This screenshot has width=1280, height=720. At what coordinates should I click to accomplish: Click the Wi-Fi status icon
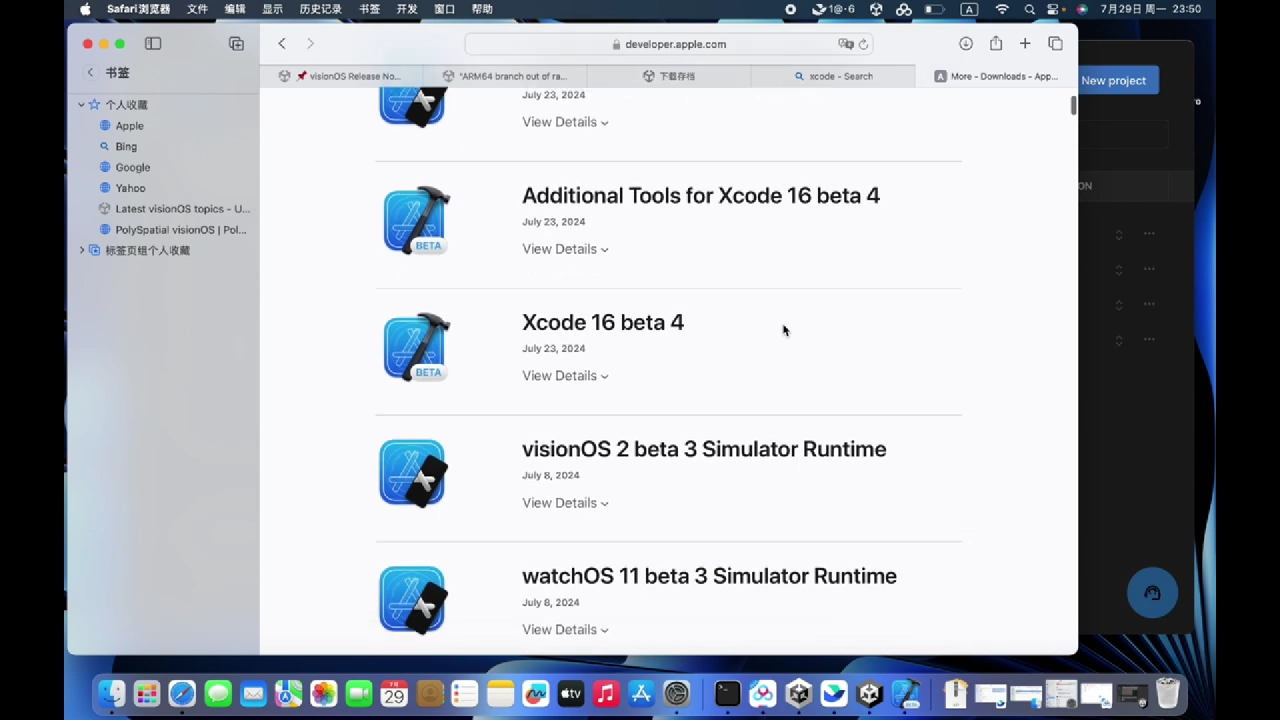[x=1002, y=9]
